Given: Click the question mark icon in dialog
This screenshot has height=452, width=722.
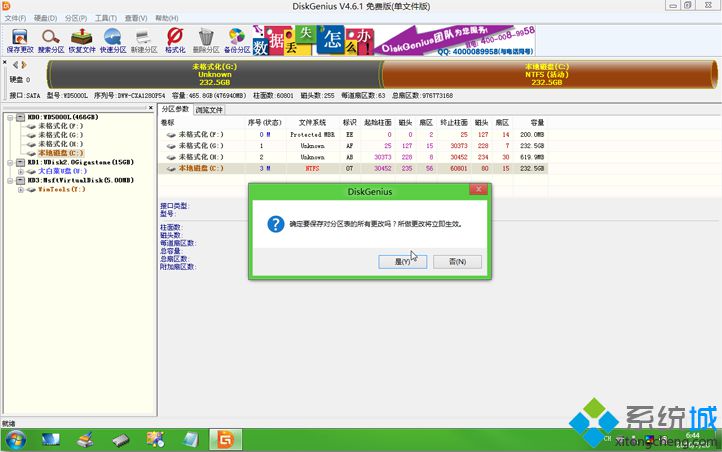Looking at the screenshot, I should 275,224.
